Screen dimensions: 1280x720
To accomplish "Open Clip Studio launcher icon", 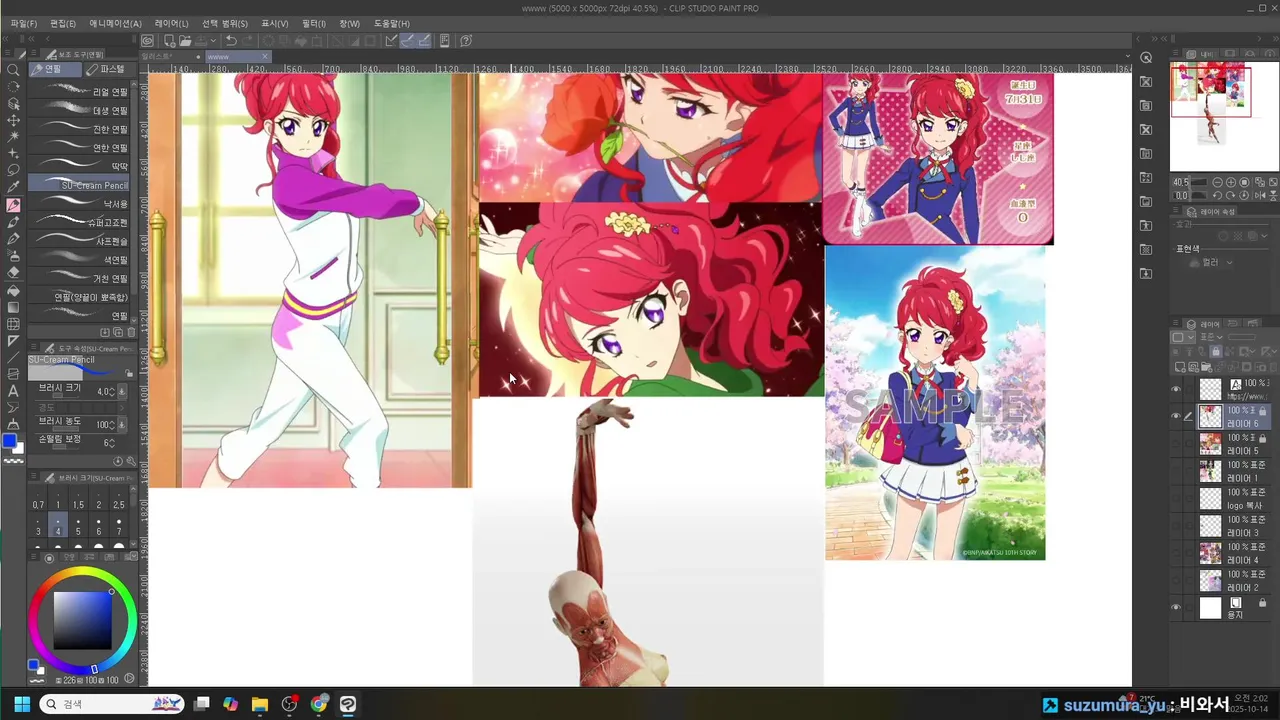I will click(147, 41).
